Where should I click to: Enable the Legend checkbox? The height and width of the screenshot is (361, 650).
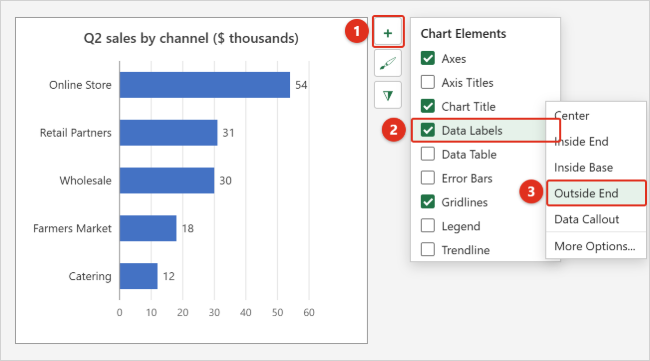[x=428, y=226]
